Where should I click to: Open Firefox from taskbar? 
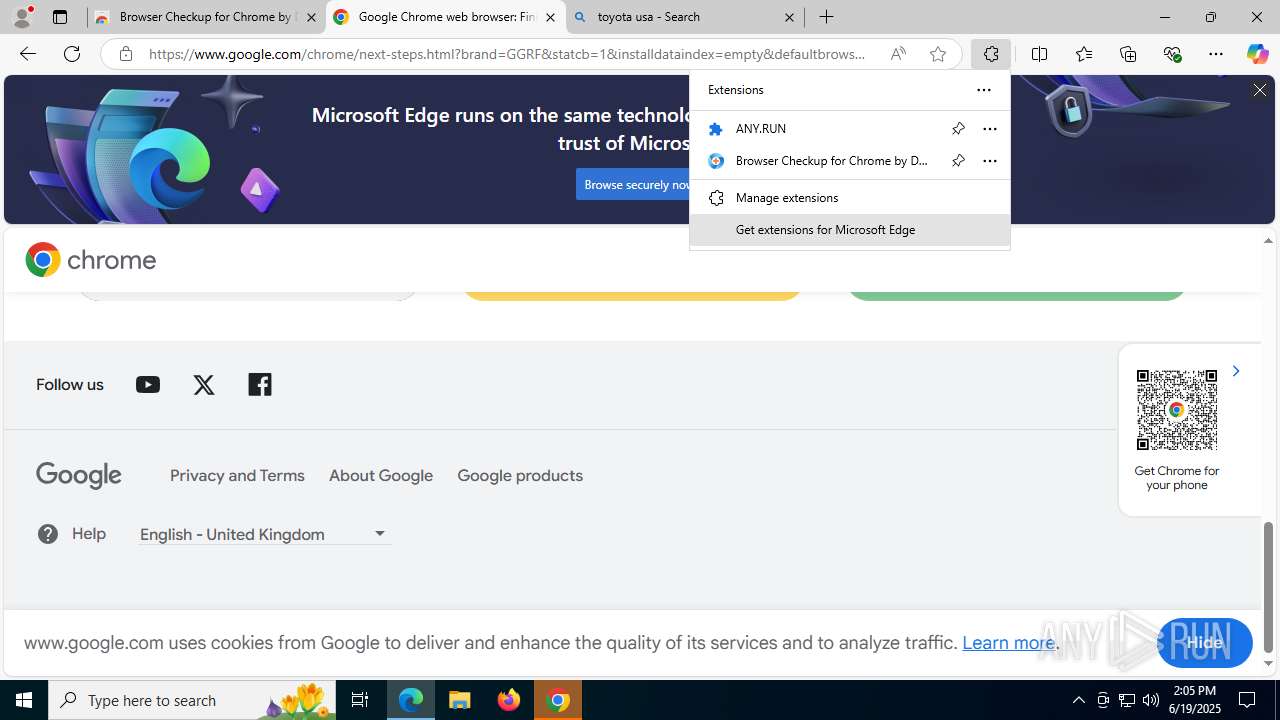pos(509,700)
